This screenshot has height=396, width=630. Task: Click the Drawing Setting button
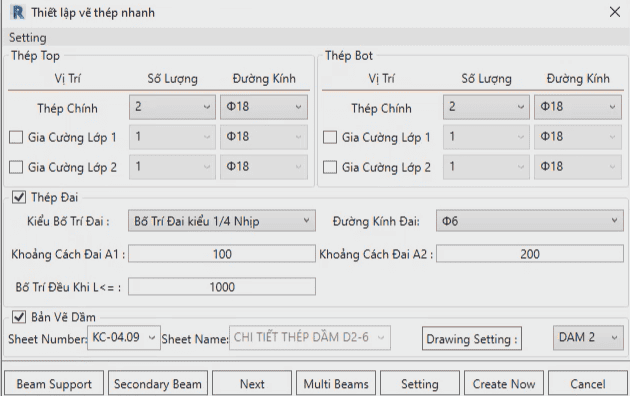[x=472, y=339]
